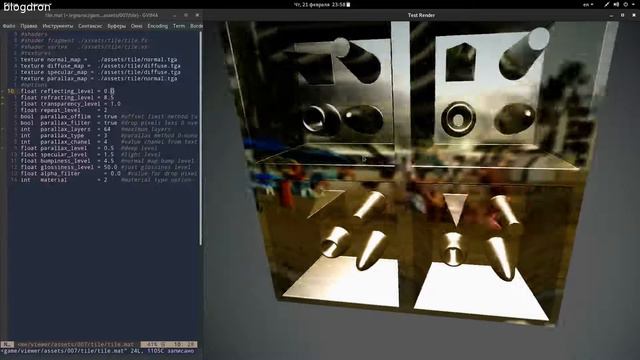Click the texture diffuse_map line
This screenshot has width=640, height=360.
click(x=100, y=66)
